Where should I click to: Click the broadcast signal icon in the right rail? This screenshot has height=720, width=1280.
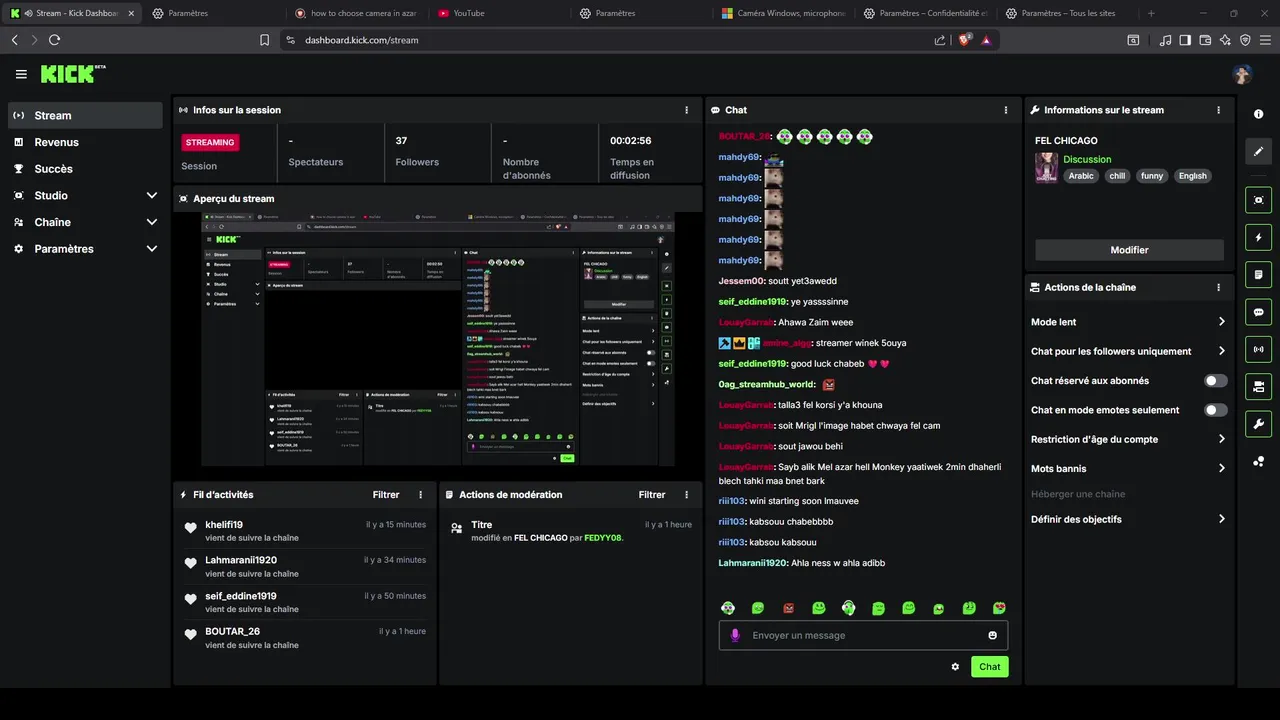[1258, 349]
